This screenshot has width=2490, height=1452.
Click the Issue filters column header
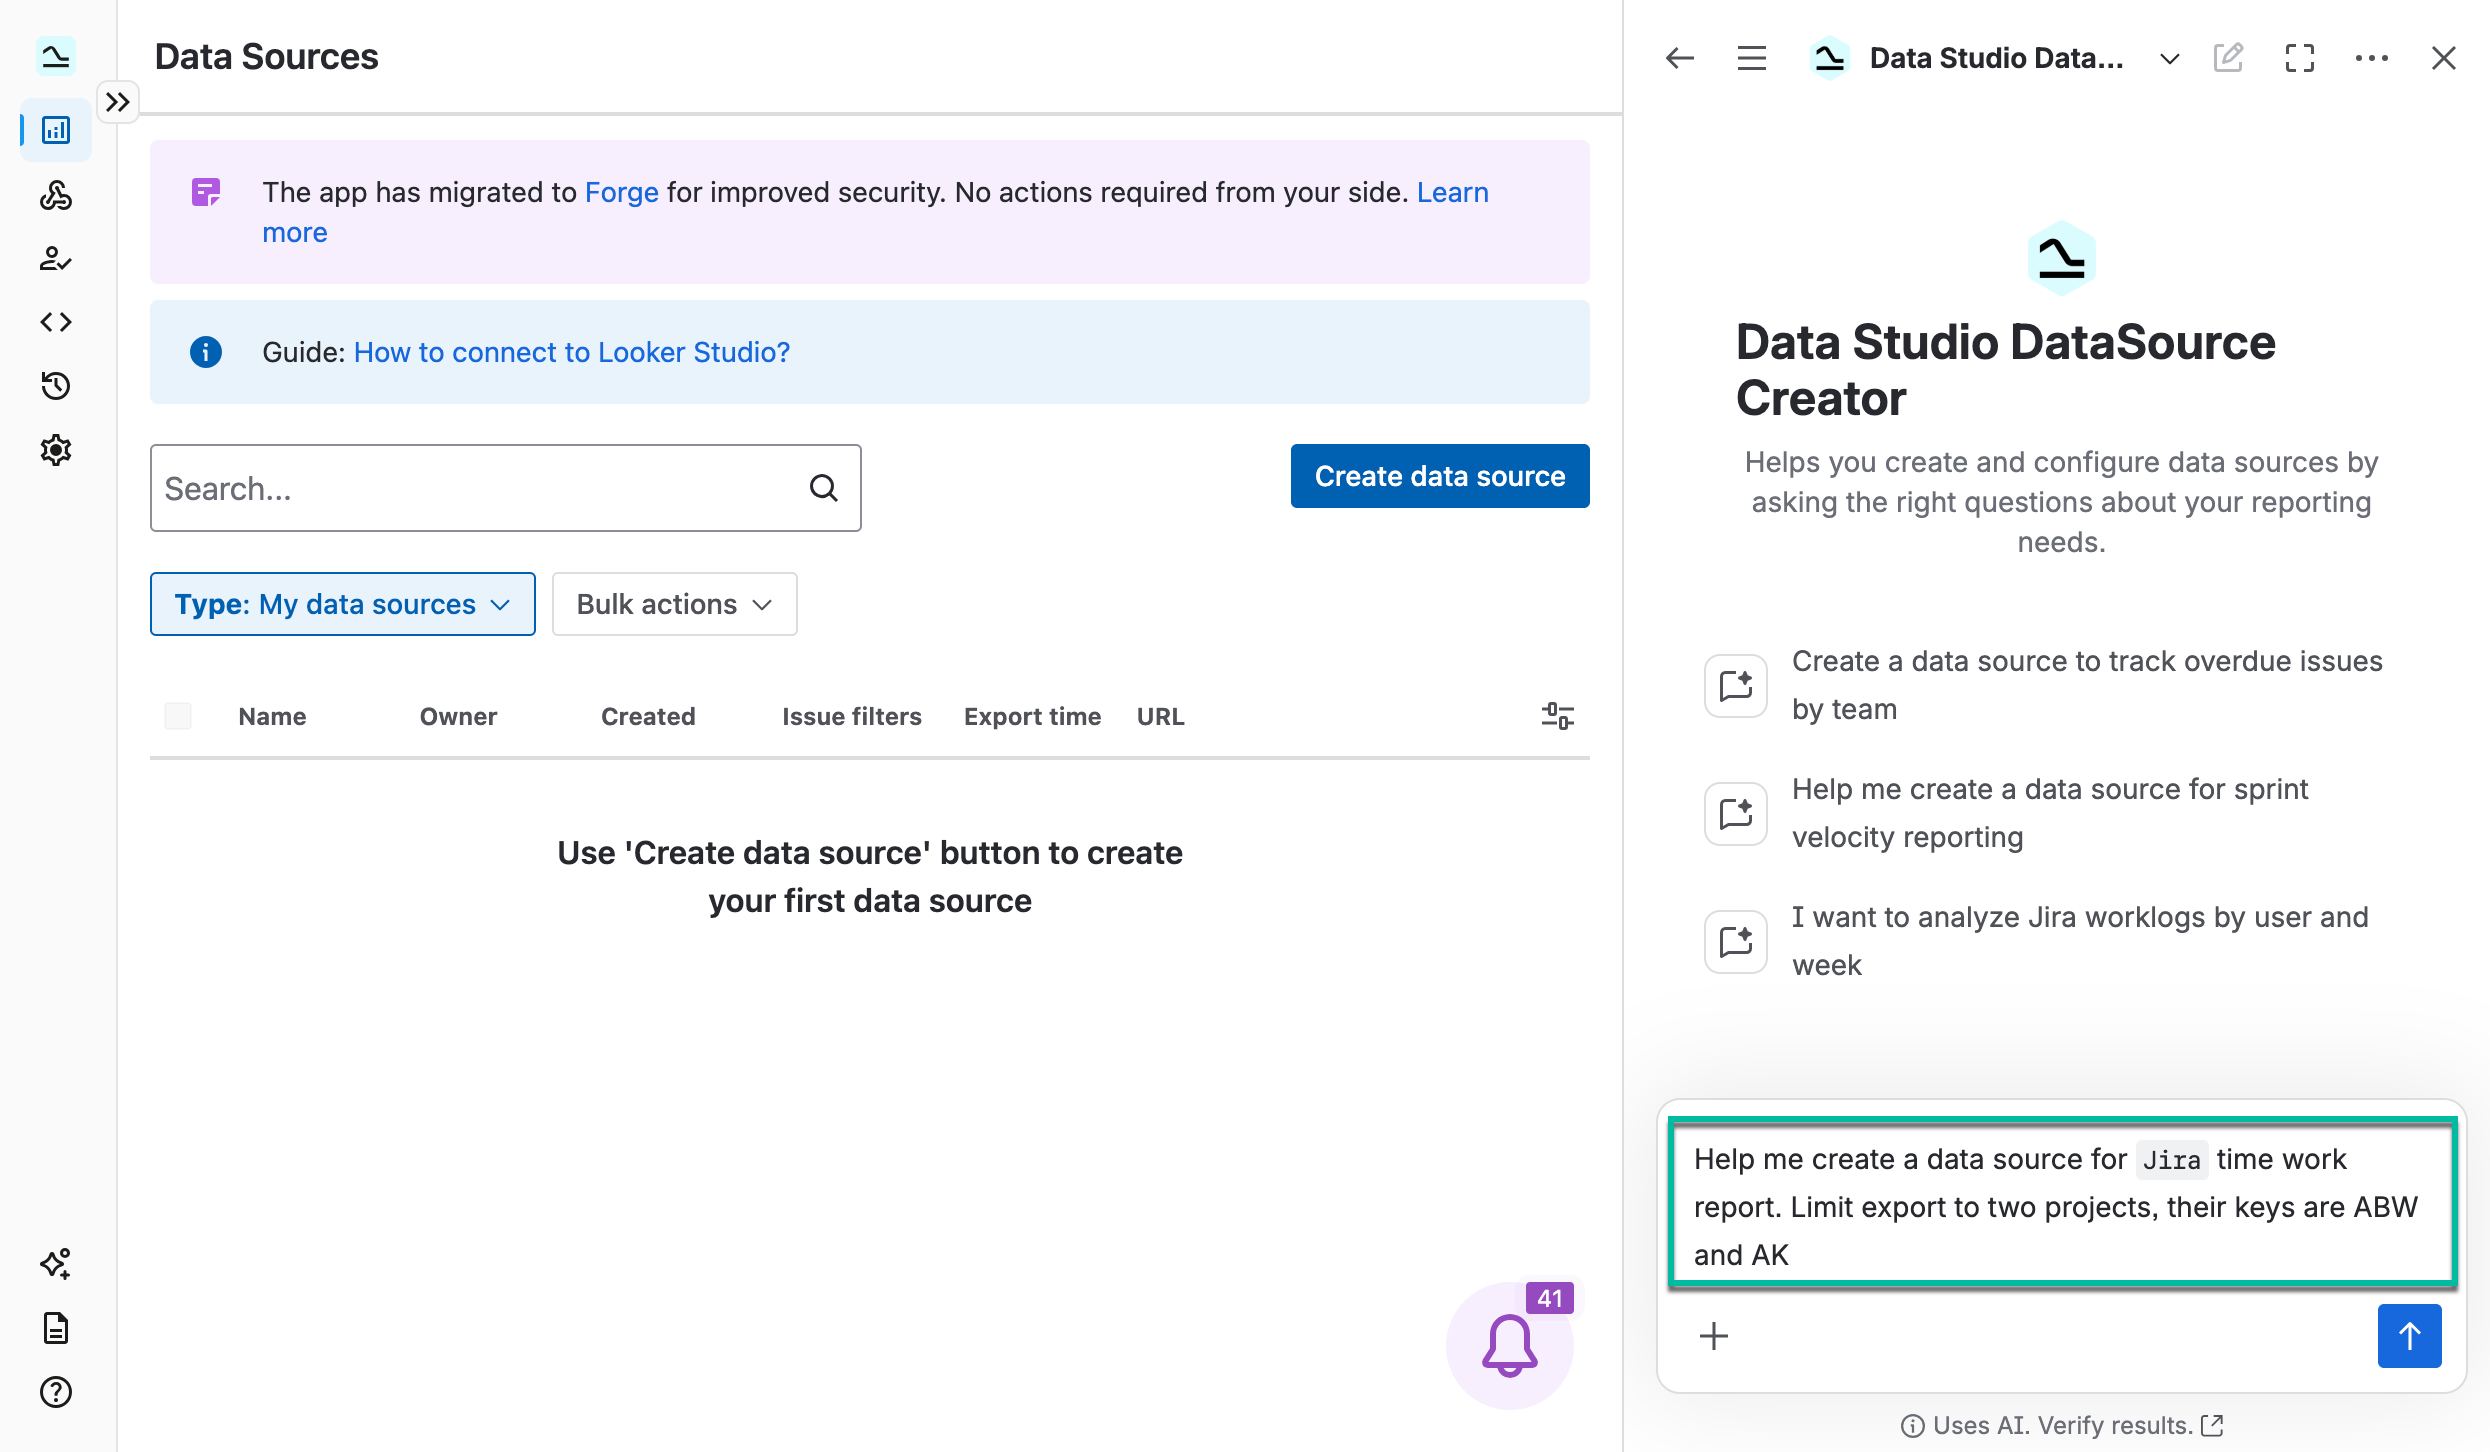852,716
